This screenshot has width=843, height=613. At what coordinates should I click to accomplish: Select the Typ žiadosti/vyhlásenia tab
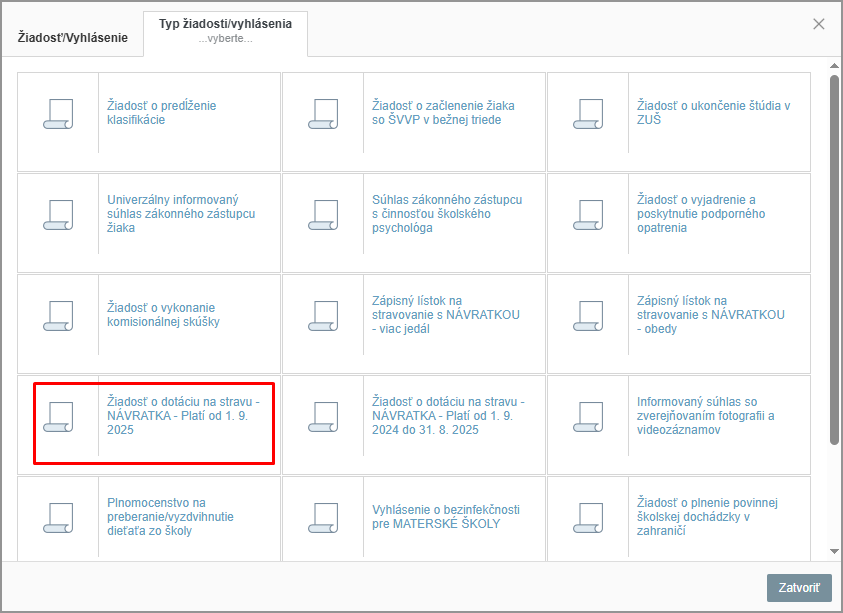click(x=225, y=31)
